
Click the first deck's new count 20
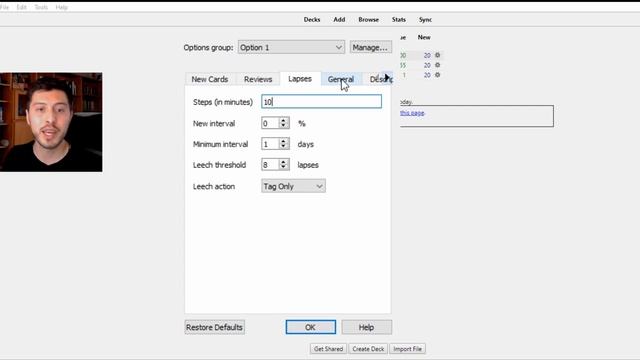[427, 55]
